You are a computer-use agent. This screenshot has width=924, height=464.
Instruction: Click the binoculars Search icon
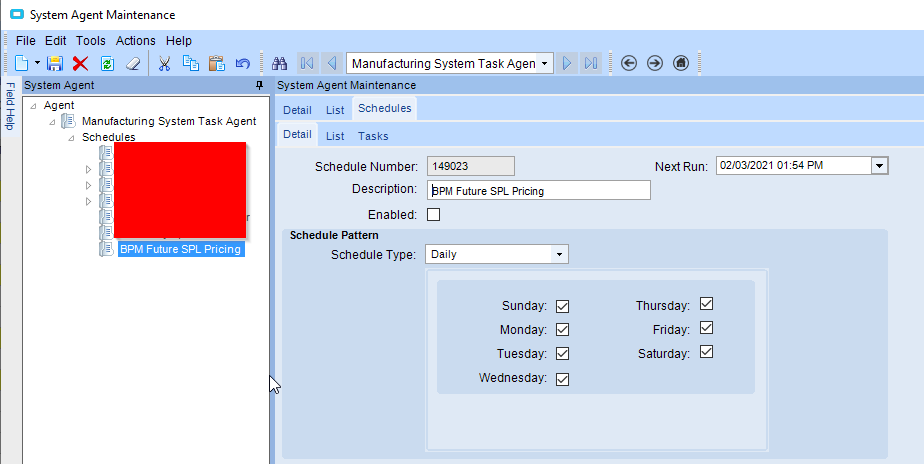279,63
